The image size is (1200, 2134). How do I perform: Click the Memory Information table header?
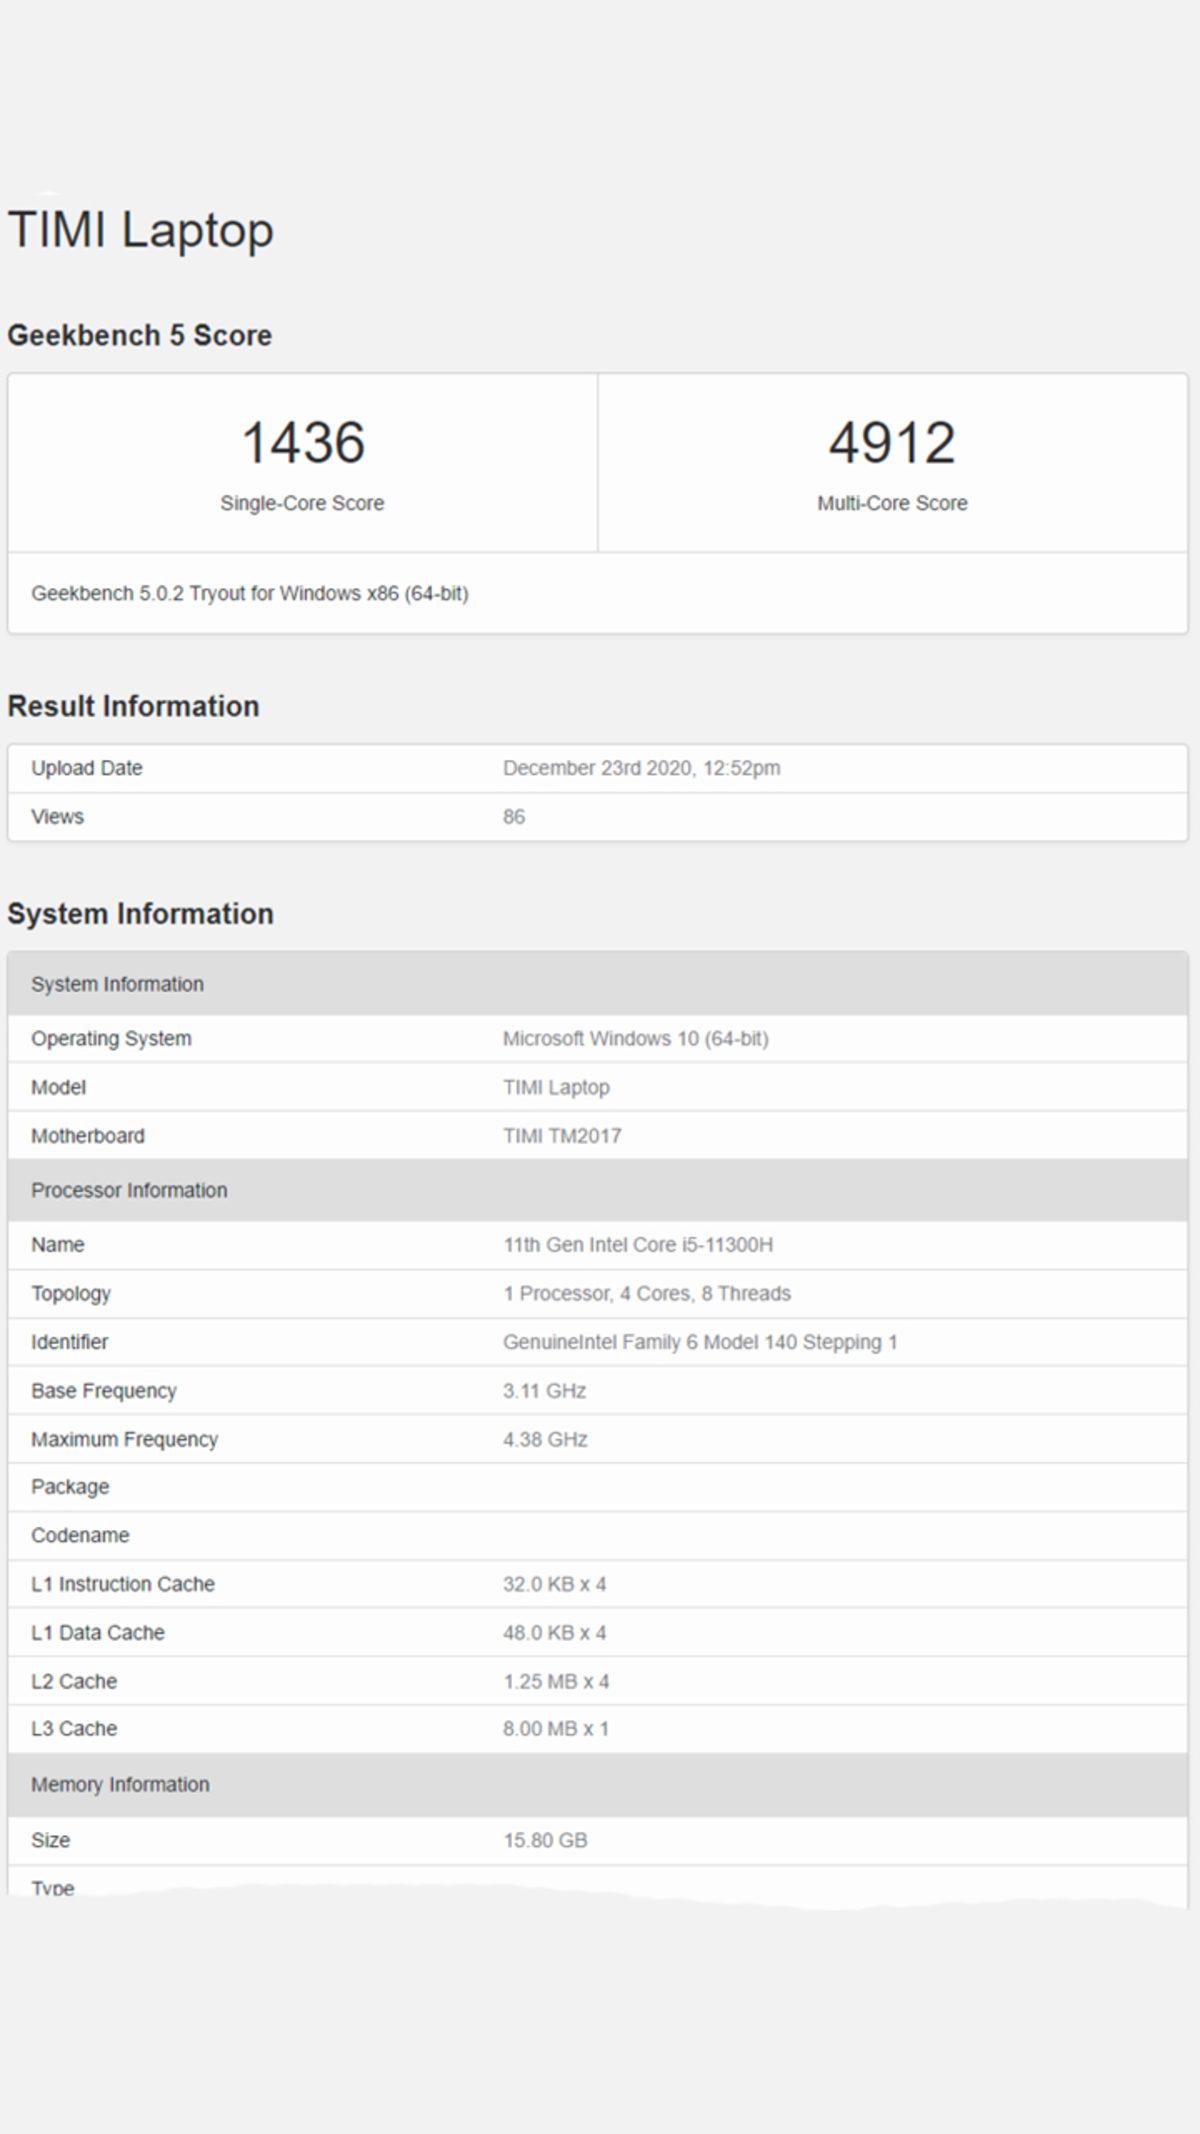click(598, 1784)
